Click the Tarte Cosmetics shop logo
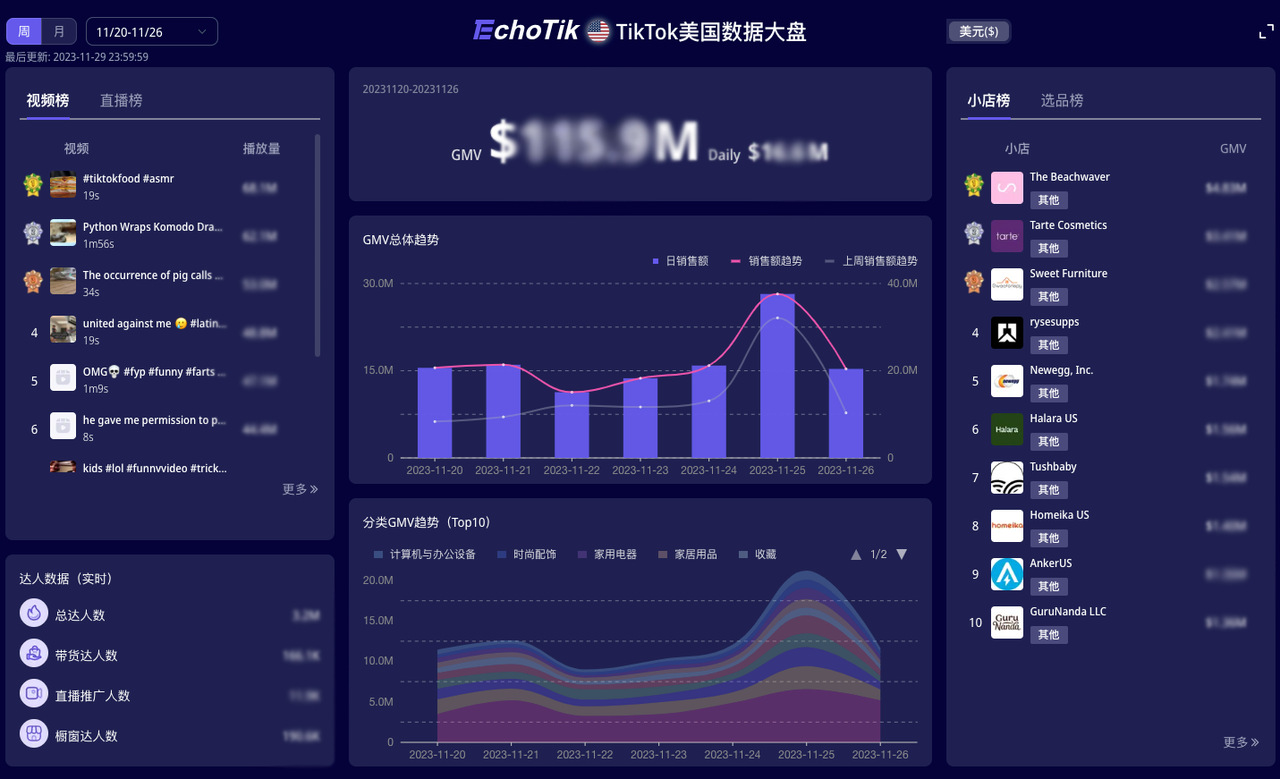1280x779 pixels. pos(1007,236)
